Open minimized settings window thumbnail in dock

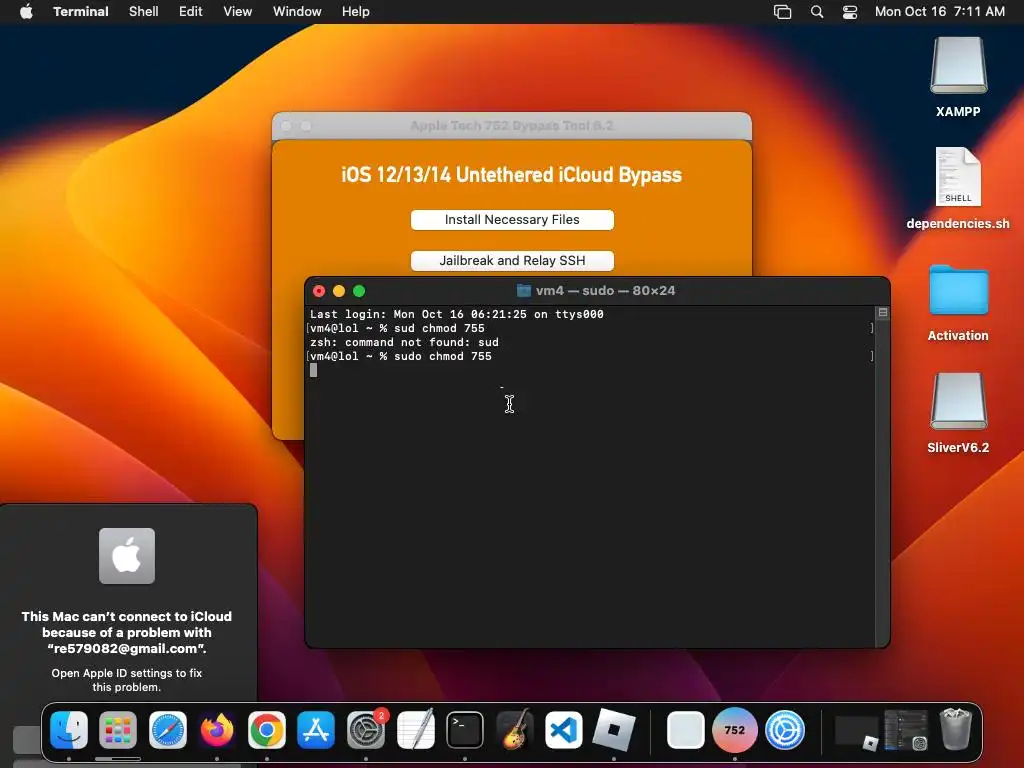pyautogui.click(x=906, y=730)
